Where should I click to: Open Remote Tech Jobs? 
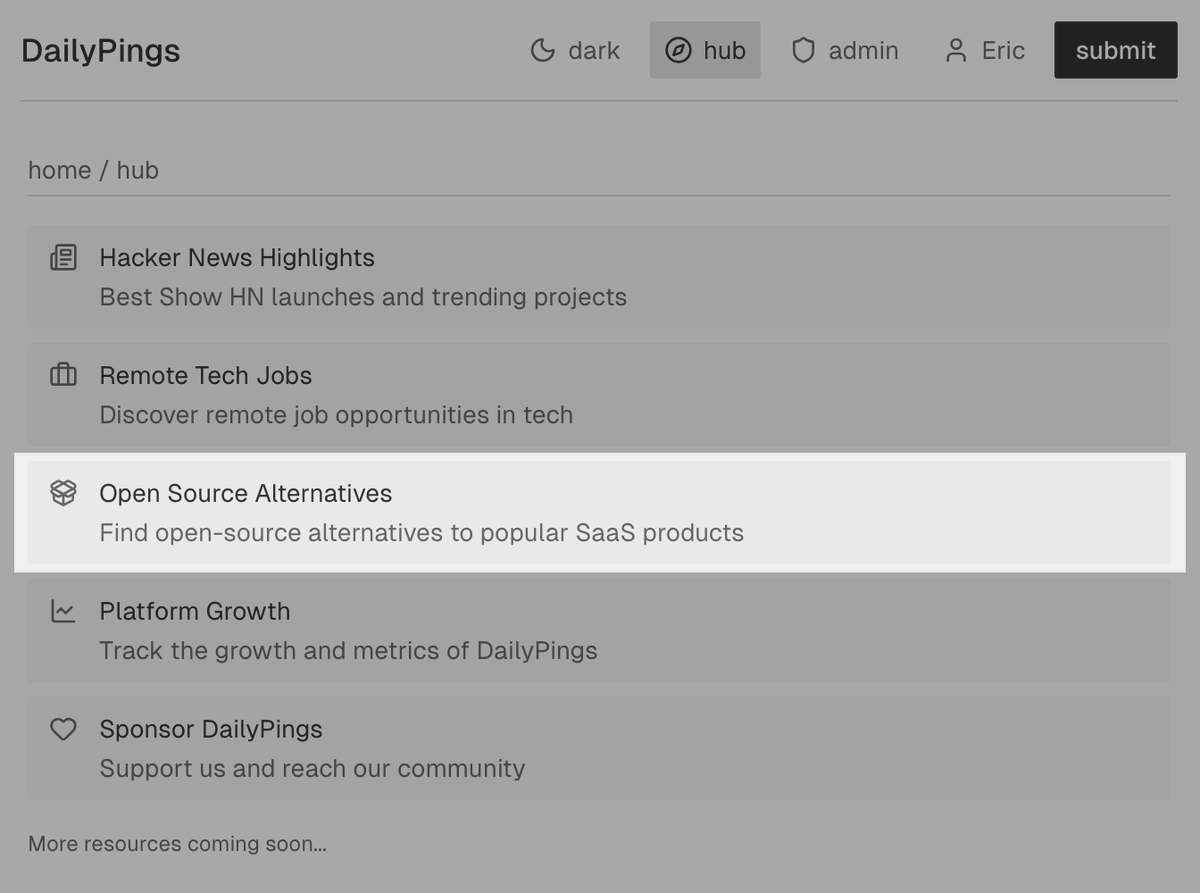click(598, 395)
